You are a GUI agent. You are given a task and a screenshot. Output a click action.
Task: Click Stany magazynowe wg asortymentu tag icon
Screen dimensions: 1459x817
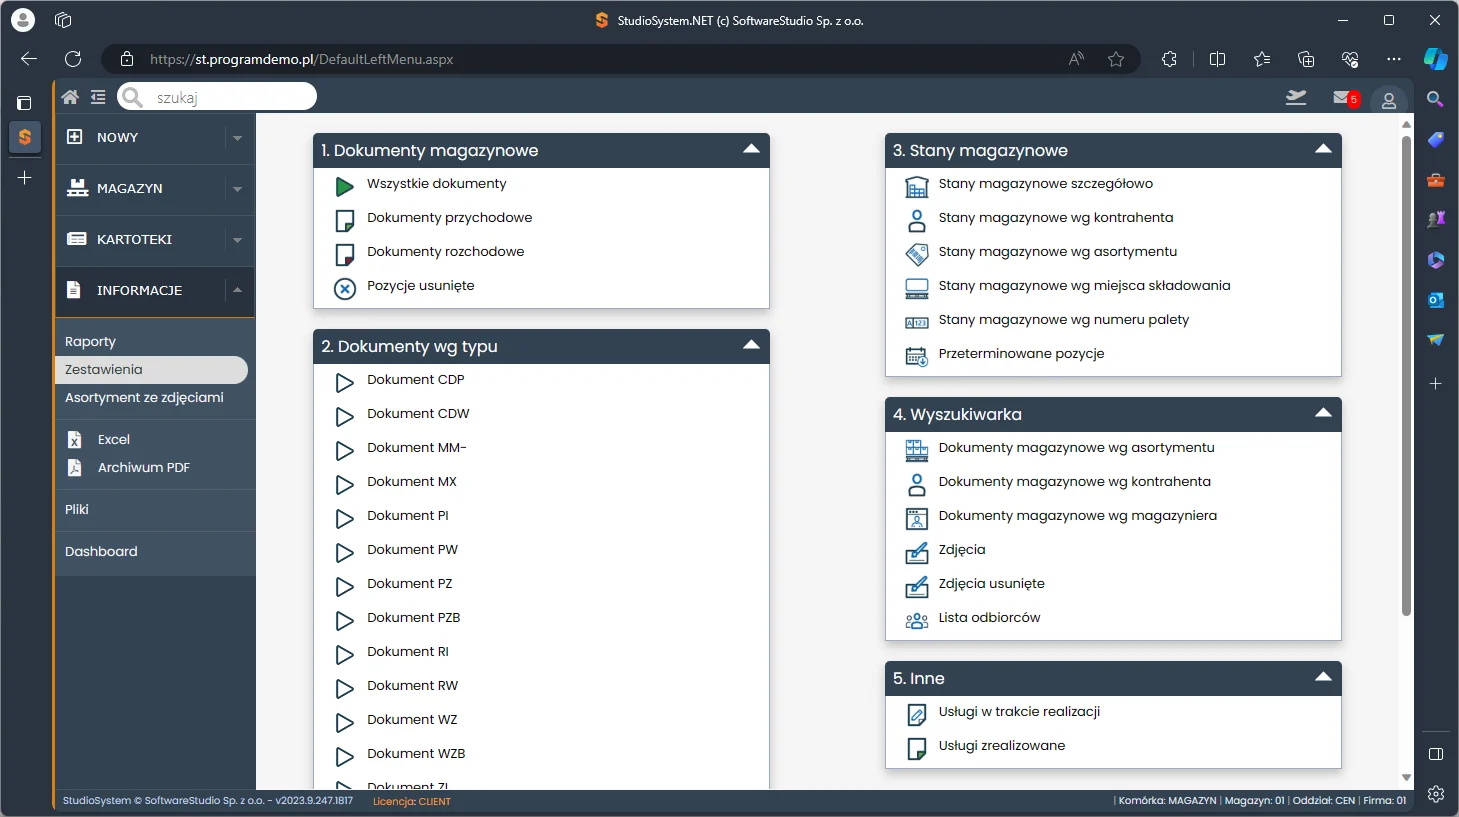pyautogui.click(x=916, y=254)
